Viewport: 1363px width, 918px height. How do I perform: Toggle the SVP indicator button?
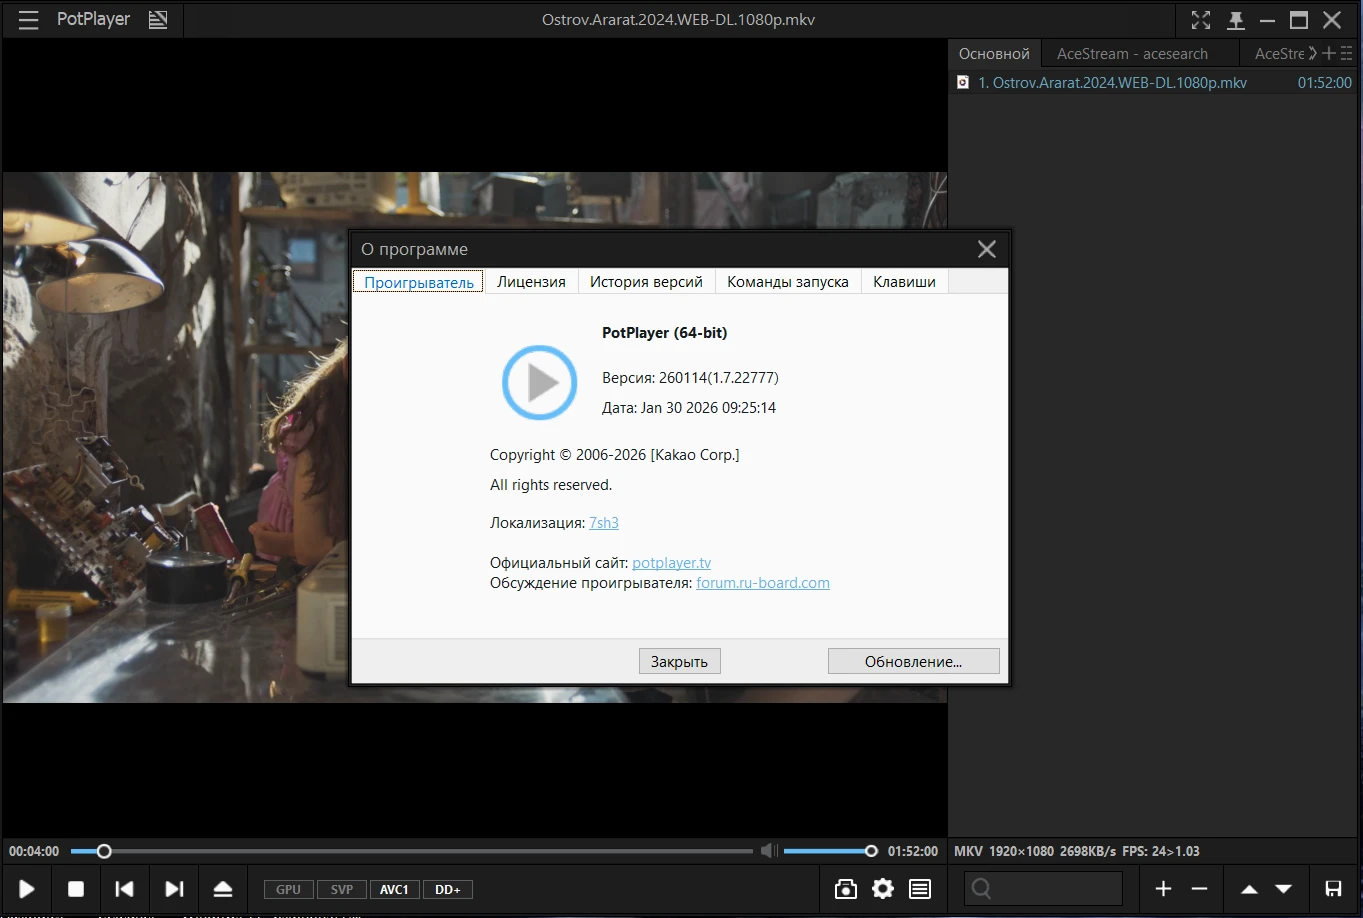(342, 890)
